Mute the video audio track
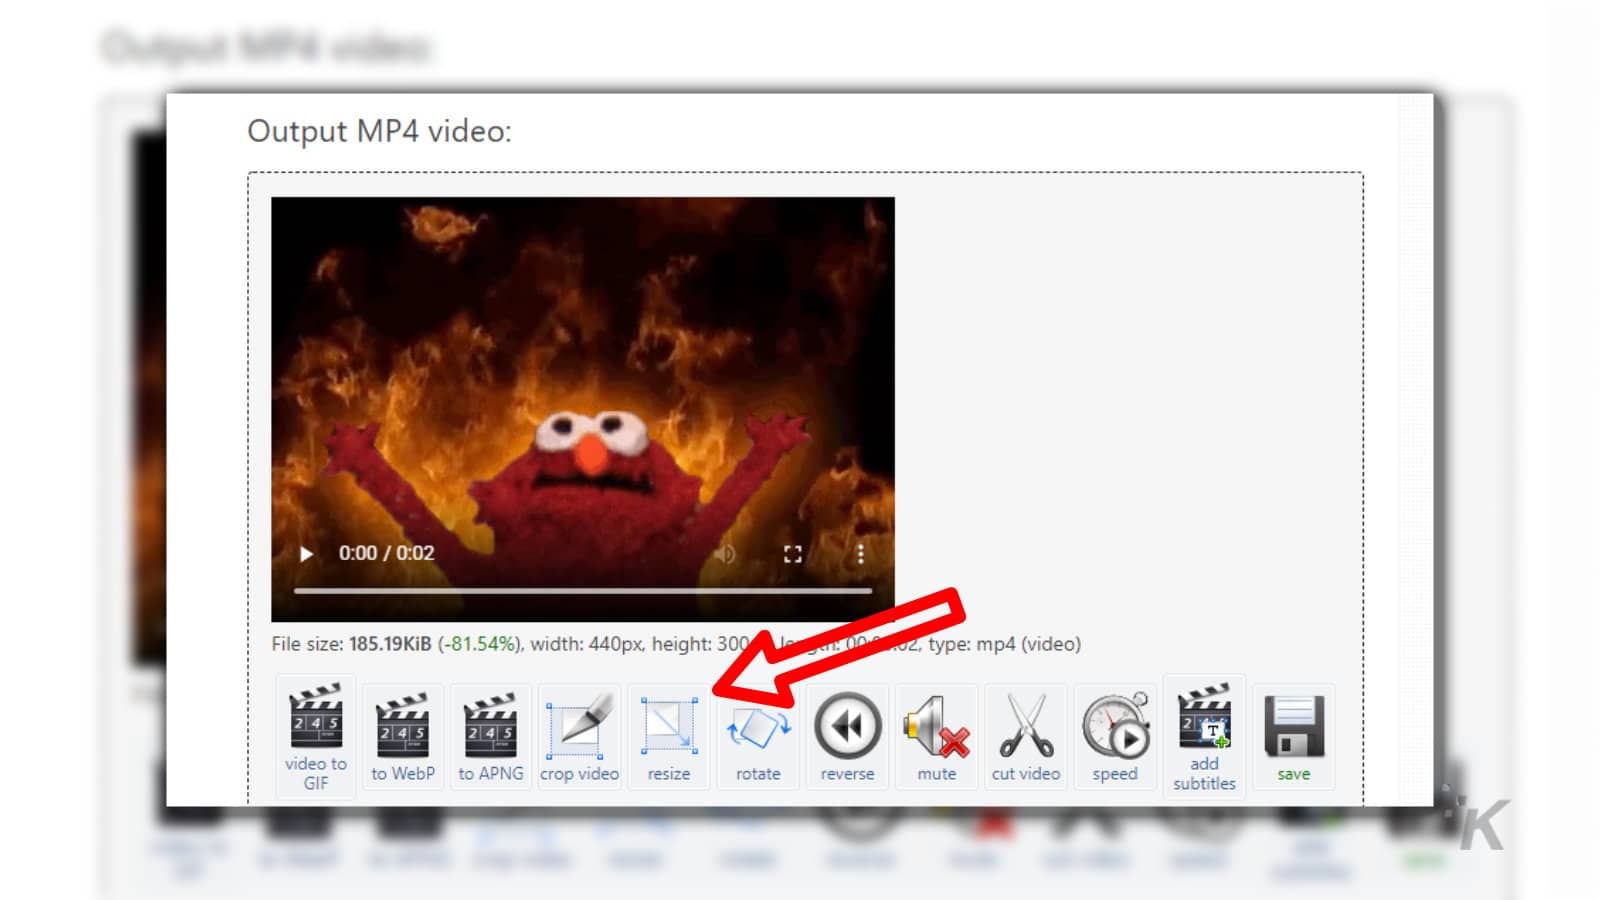1600x900 pixels. 937,737
